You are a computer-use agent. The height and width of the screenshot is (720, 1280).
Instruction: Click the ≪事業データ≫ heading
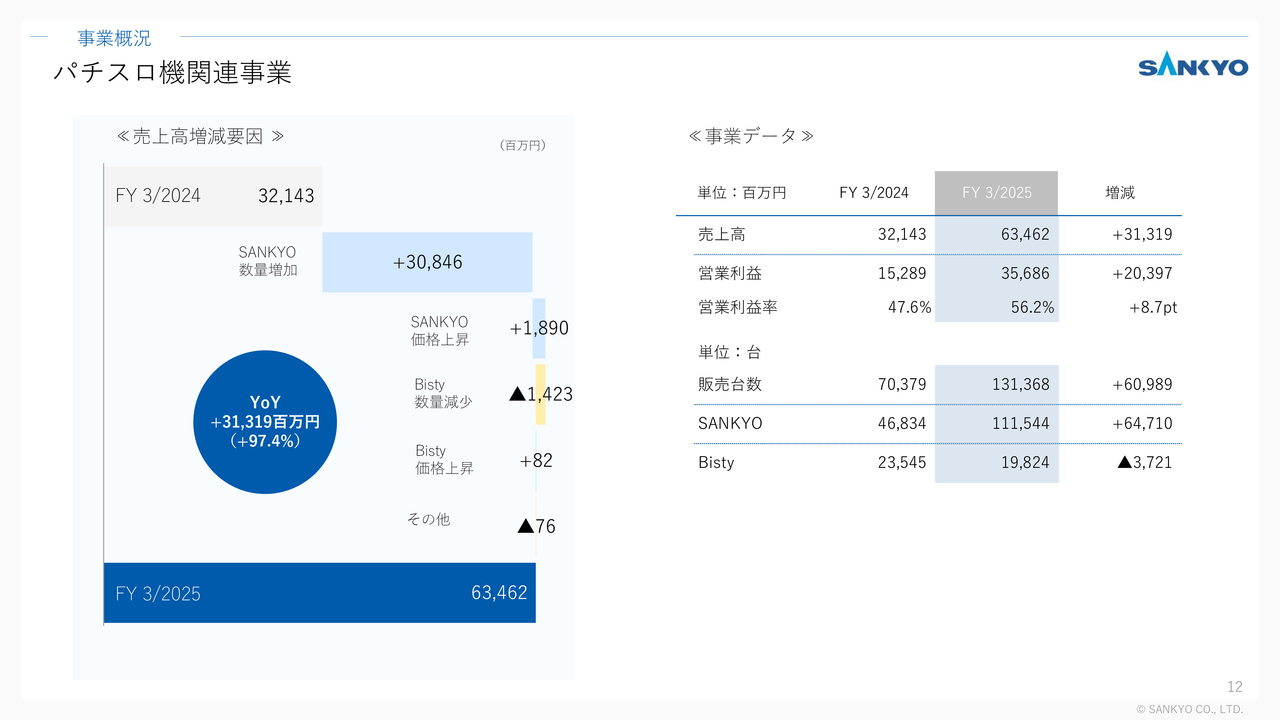pyautogui.click(x=751, y=136)
